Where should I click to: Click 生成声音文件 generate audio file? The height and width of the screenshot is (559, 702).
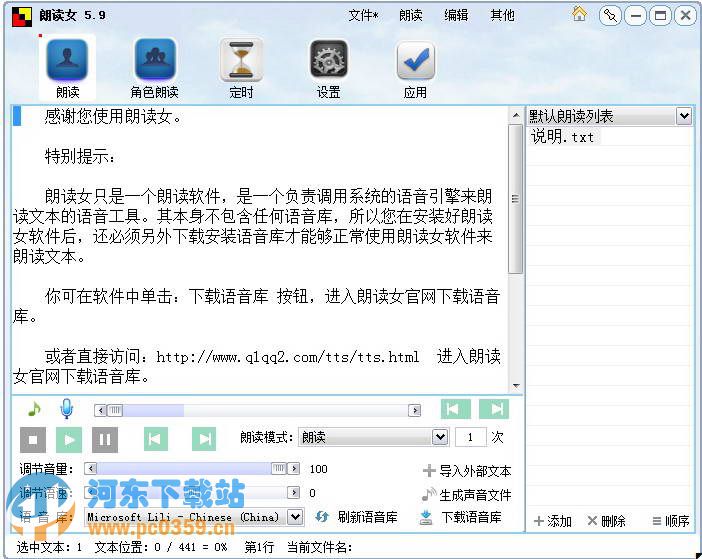[467, 495]
